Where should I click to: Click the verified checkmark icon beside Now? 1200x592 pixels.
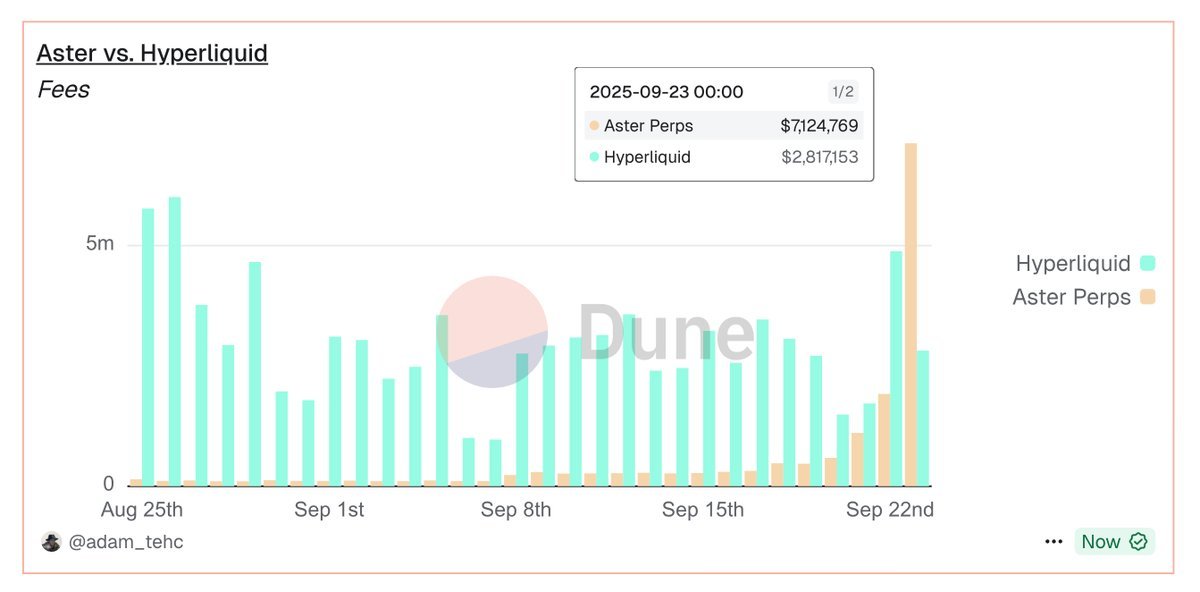pos(1138,542)
